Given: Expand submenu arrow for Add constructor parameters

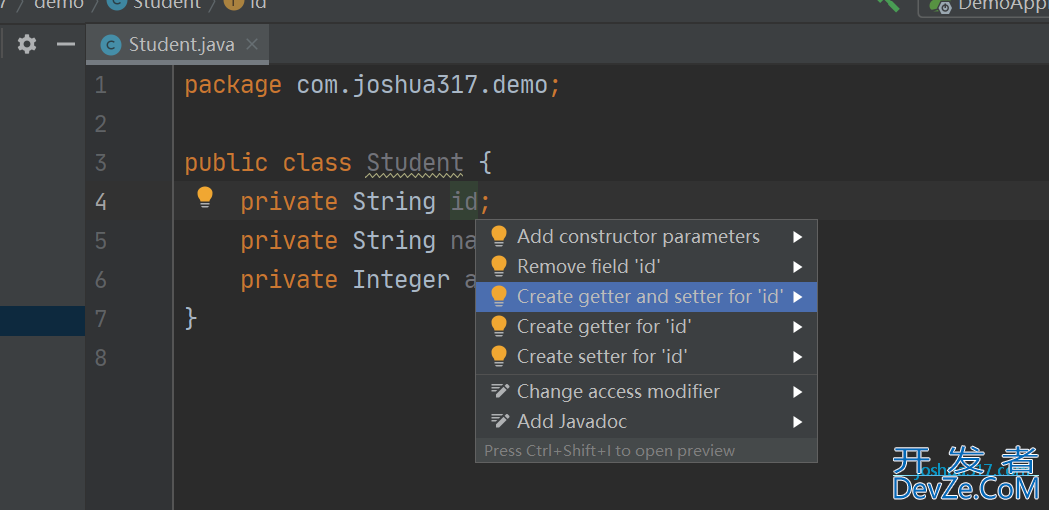Looking at the screenshot, I should 797,237.
